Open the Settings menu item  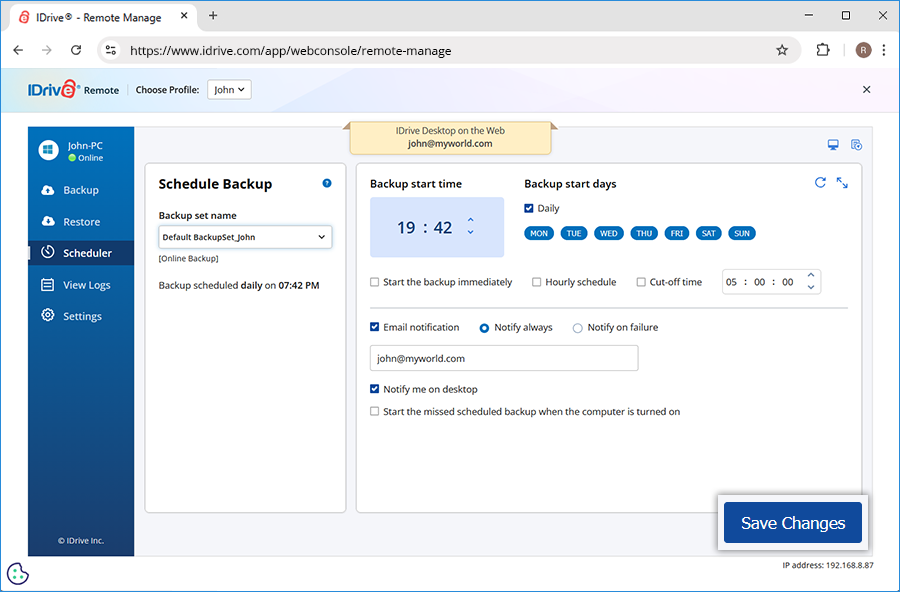click(x=82, y=316)
